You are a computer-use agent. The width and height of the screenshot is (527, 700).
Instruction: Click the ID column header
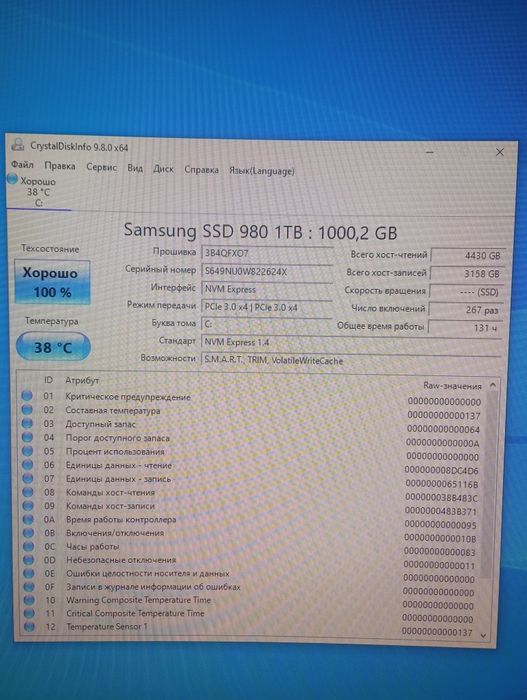click(48, 380)
